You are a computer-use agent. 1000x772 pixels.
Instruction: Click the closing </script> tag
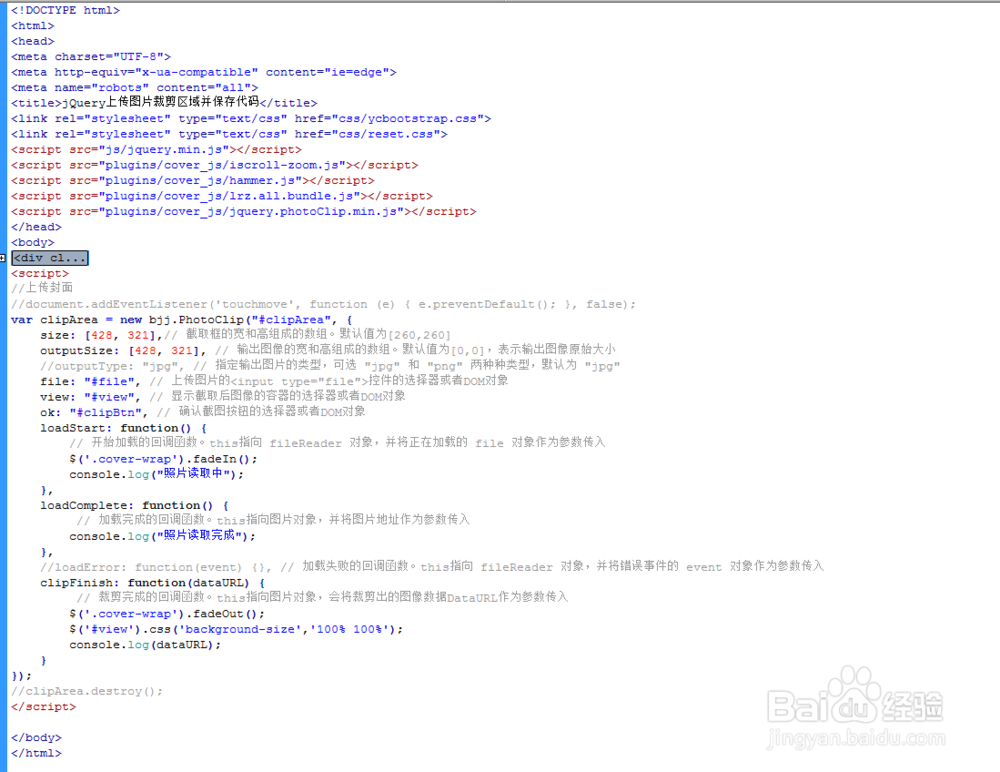tap(43, 706)
